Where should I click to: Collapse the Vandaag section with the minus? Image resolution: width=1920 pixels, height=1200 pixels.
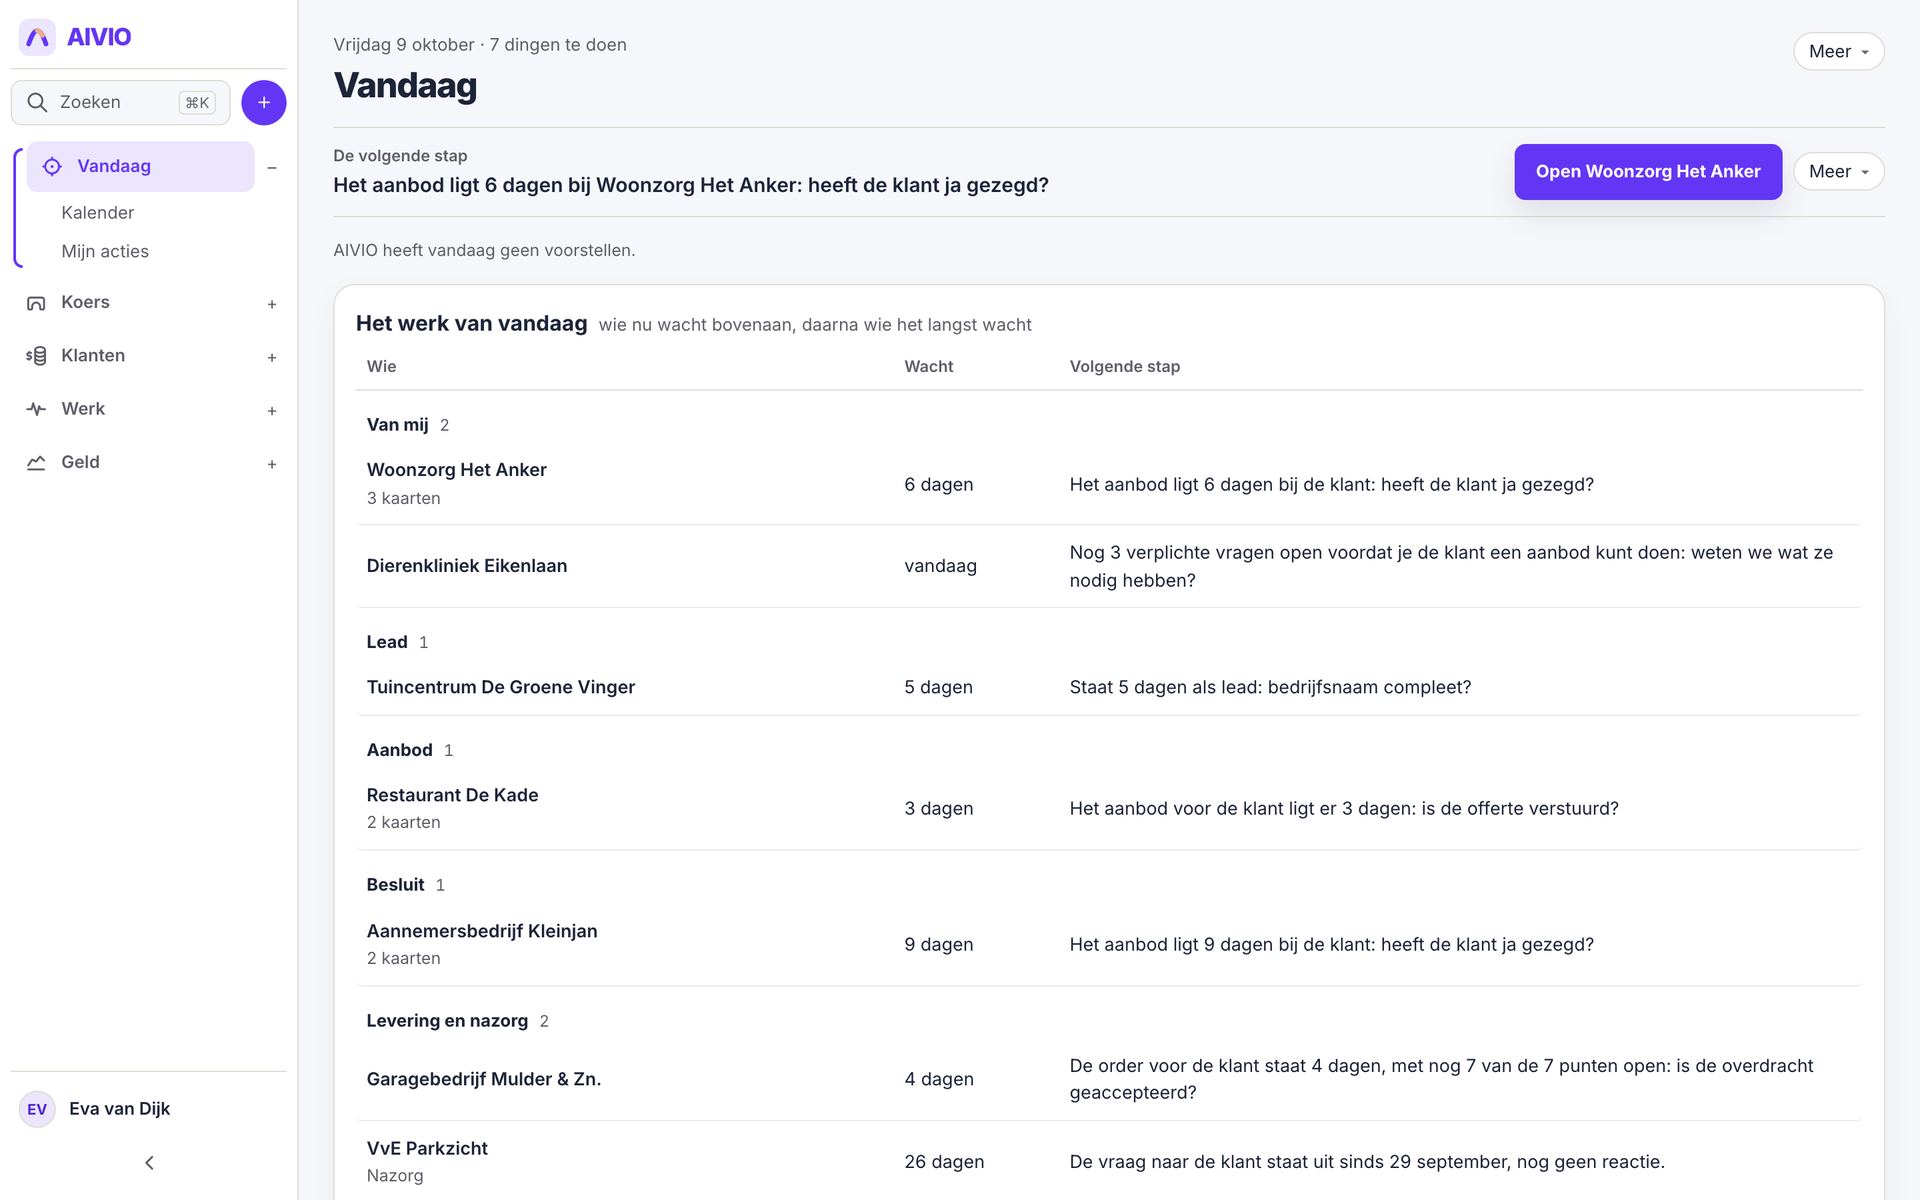272,168
